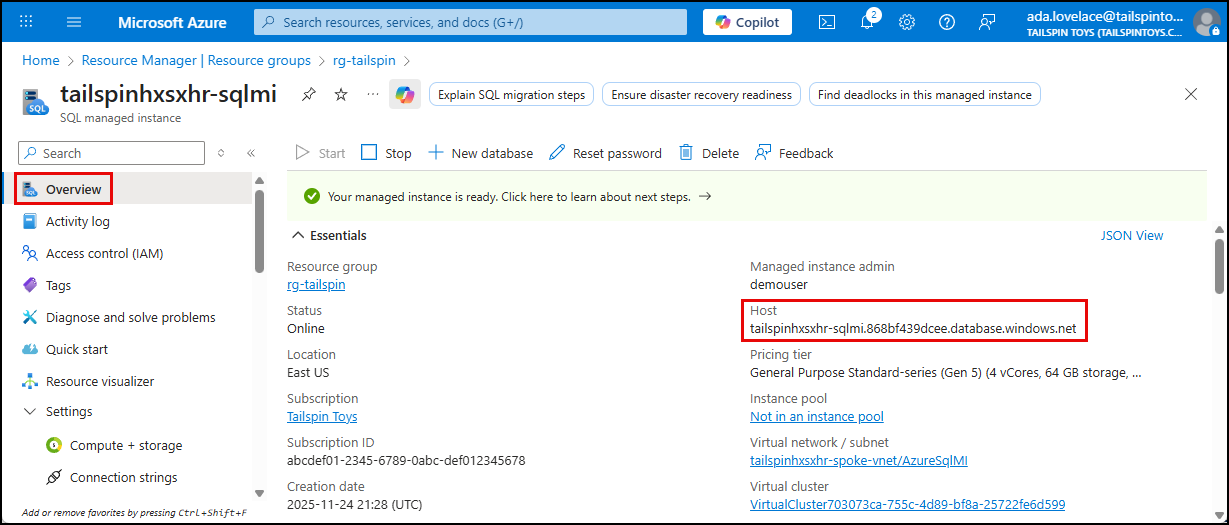Open the more options ellipsis

pyautogui.click(x=373, y=94)
